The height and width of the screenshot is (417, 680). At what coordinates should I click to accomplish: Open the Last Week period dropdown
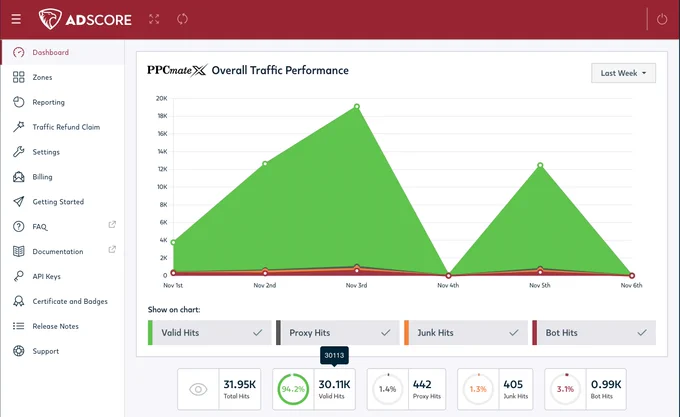click(x=623, y=73)
